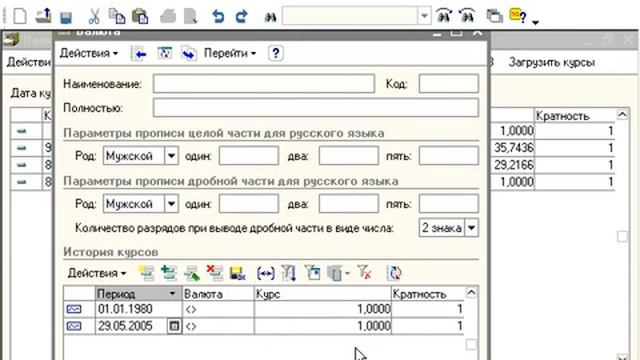Click the delete row icon with red cross
This screenshot has width=640, height=360.
(x=215, y=273)
